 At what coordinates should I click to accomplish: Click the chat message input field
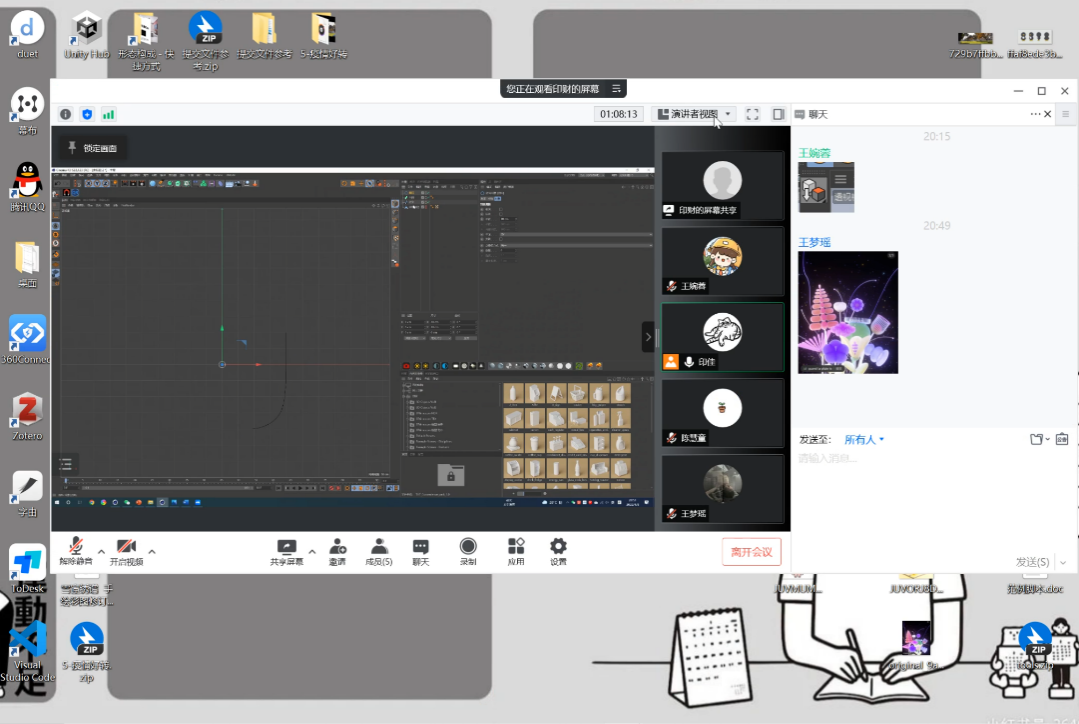(x=930, y=490)
